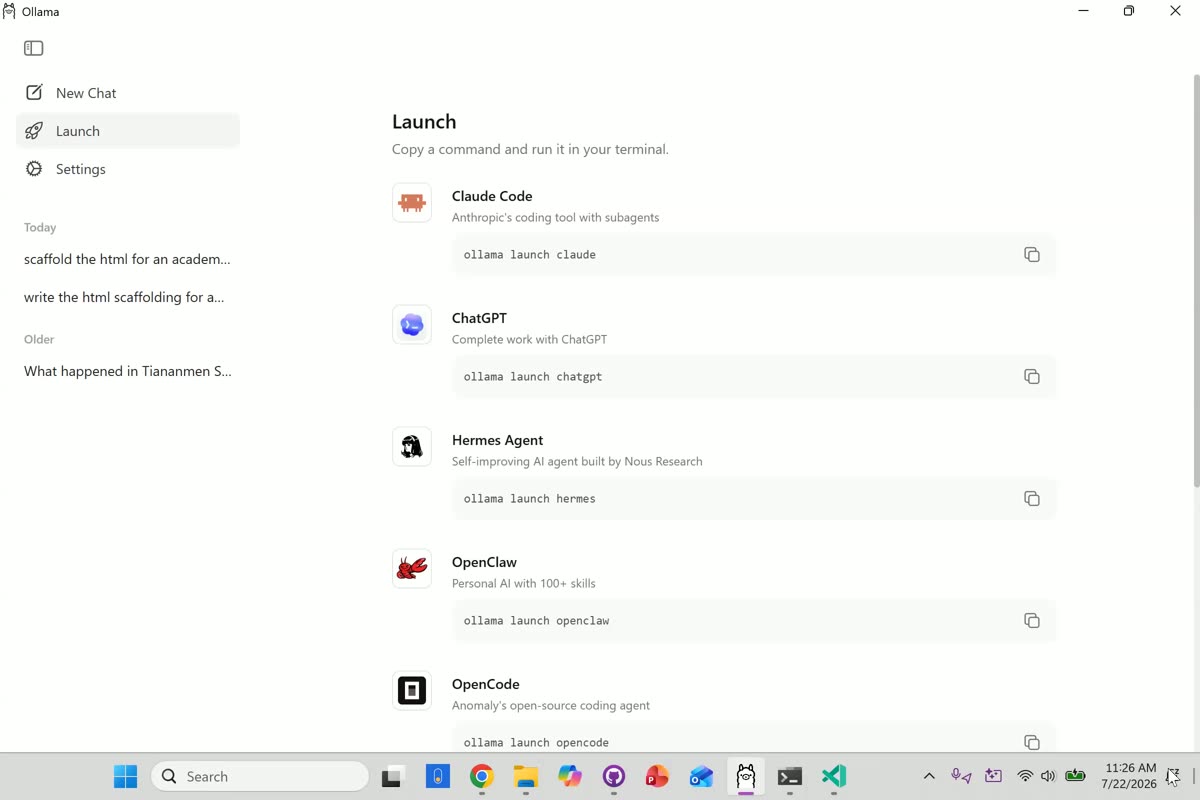Image resolution: width=1200 pixels, height=800 pixels.
Task: Click the New Chat pencil icon
Action: coord(34,92)
